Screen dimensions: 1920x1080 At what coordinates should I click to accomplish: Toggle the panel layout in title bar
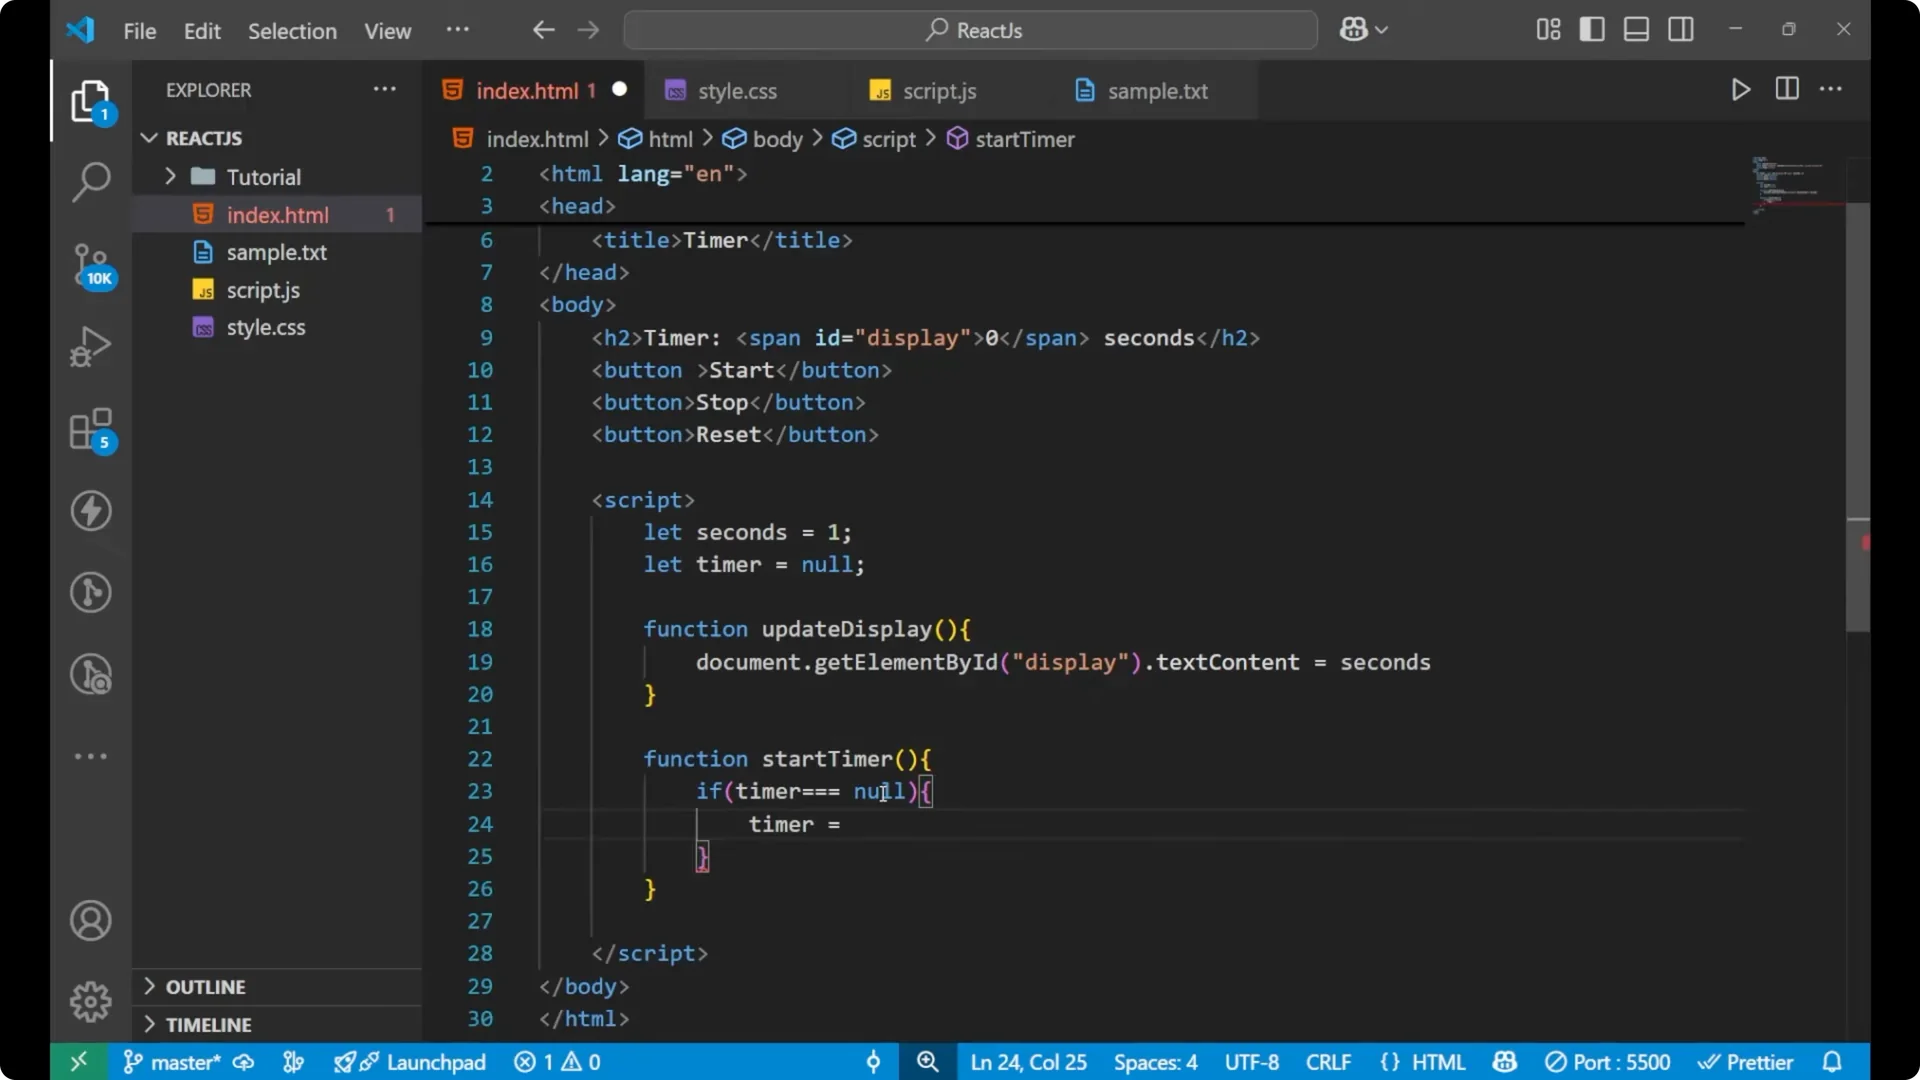(x=1636, y=29)
